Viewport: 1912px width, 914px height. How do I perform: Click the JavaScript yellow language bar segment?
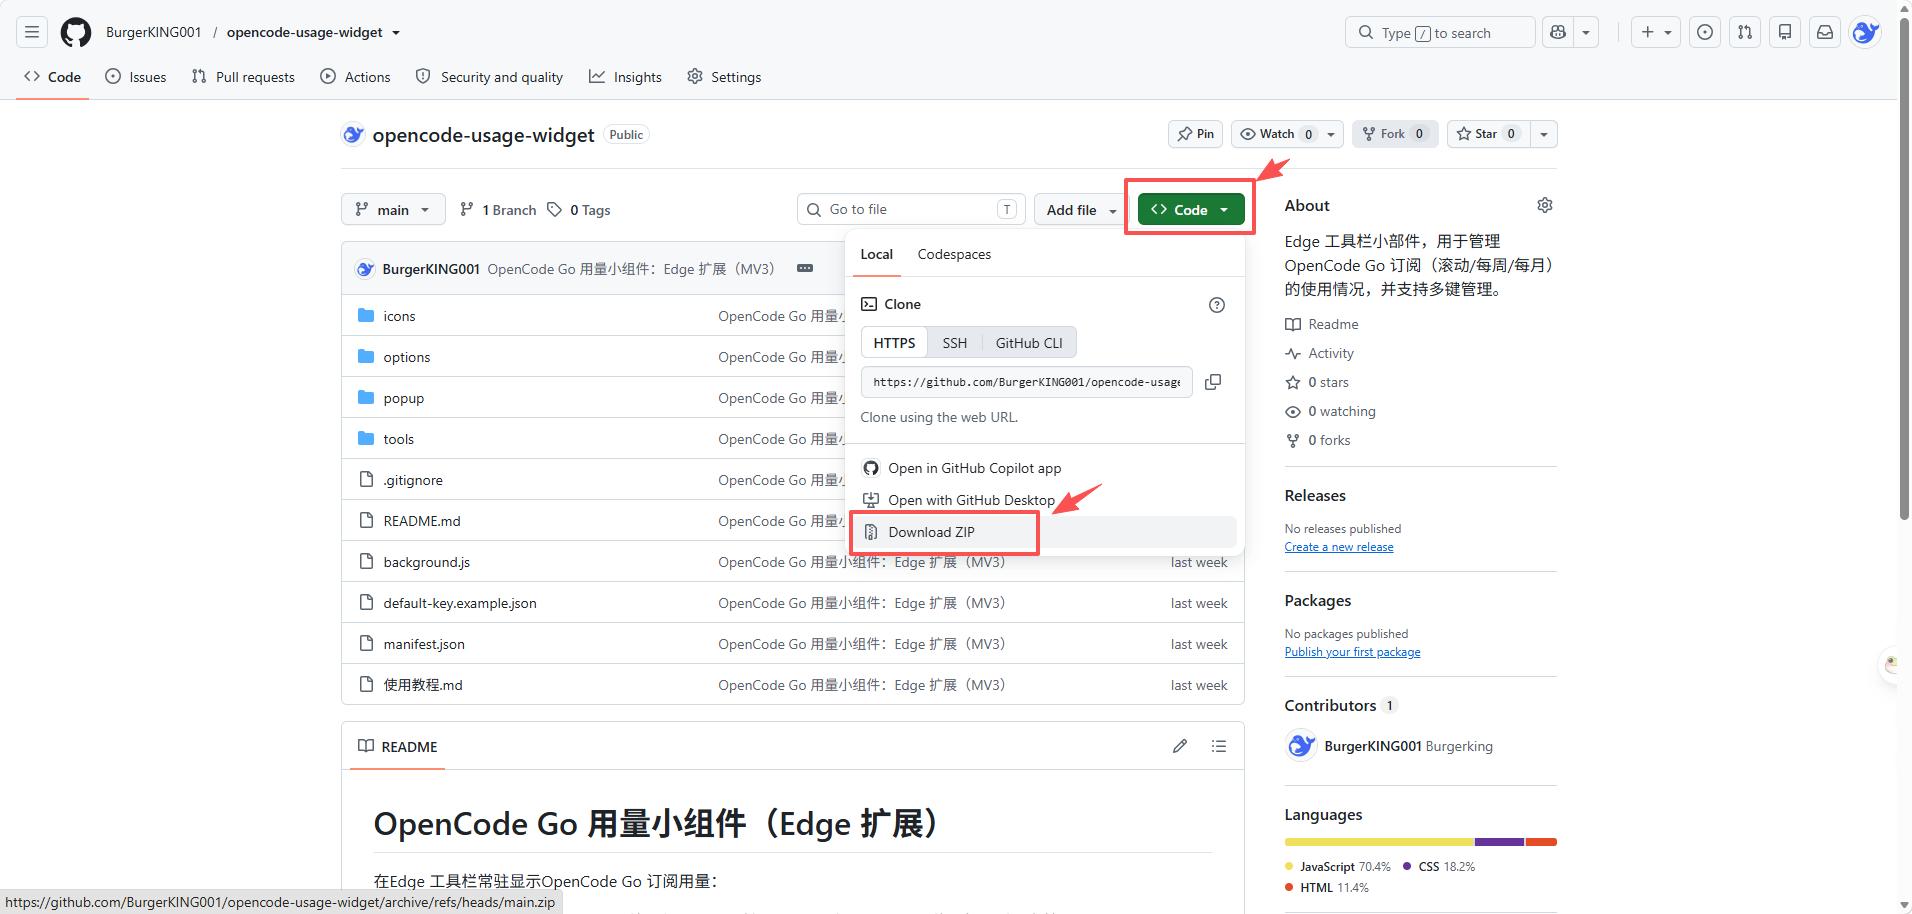click(x=1379, y=842)
